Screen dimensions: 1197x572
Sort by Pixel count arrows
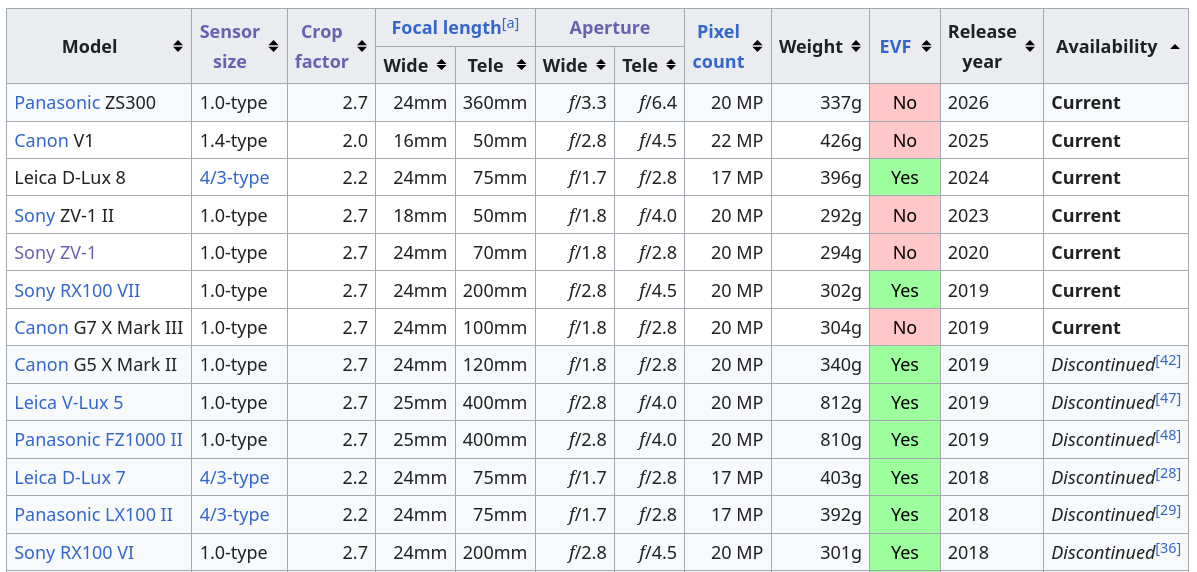coord(757,47)
